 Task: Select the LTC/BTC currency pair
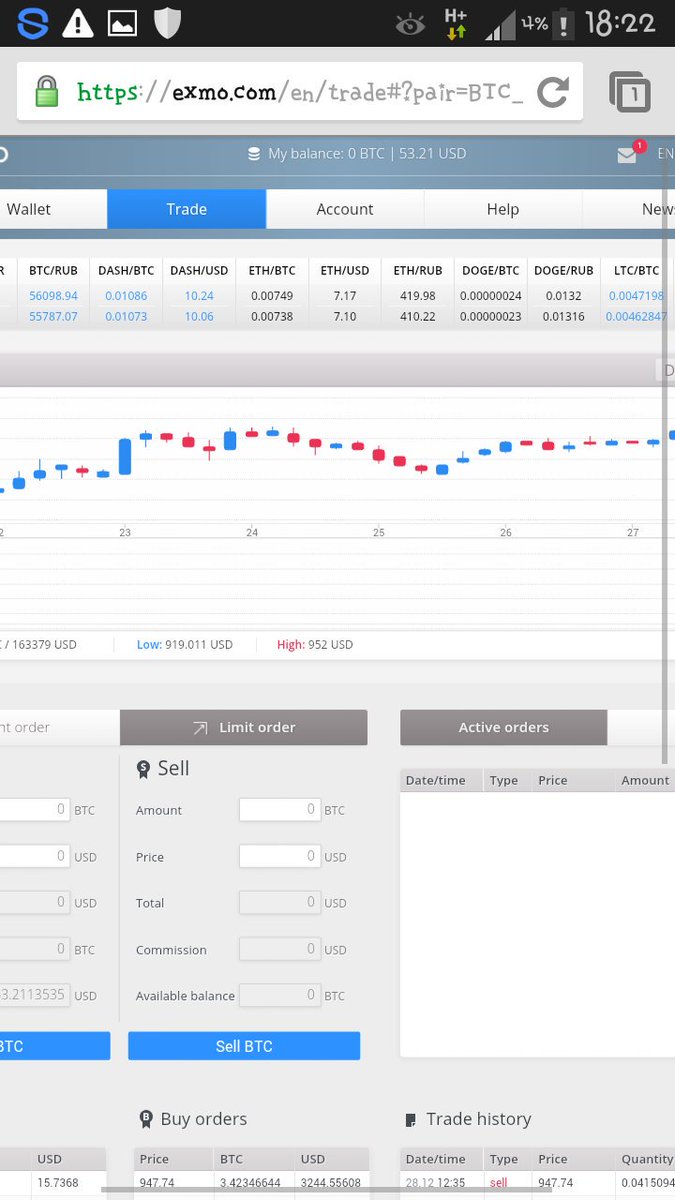pos(637,270)
